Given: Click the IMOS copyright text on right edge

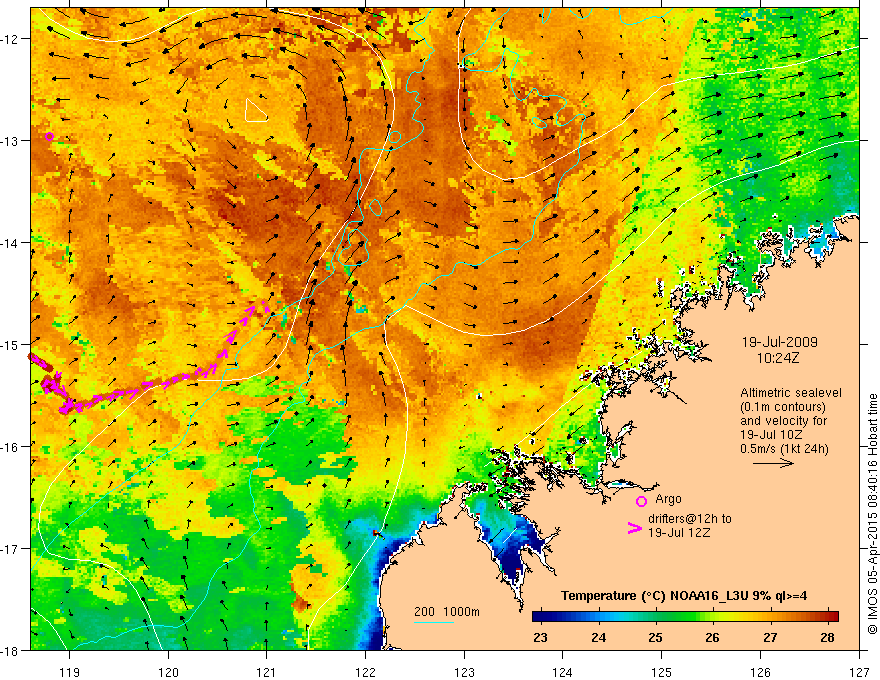Looking at the screenshot, I should tap(872, 514).
